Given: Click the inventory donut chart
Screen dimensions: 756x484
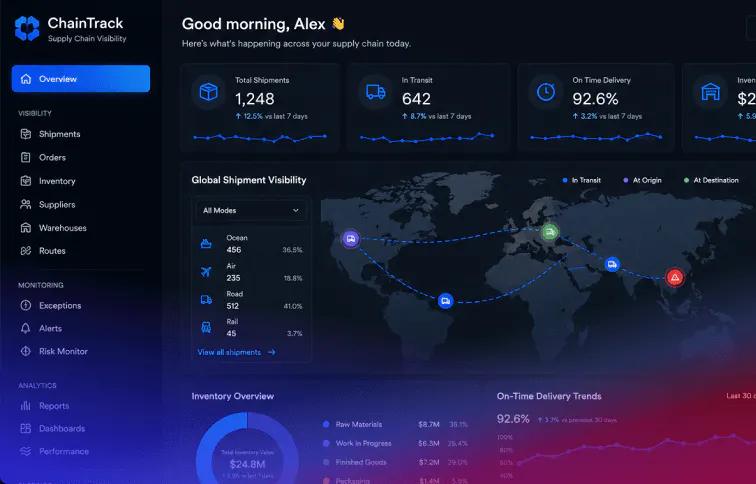Looking at the screenshot, I should tap(247, 448).
